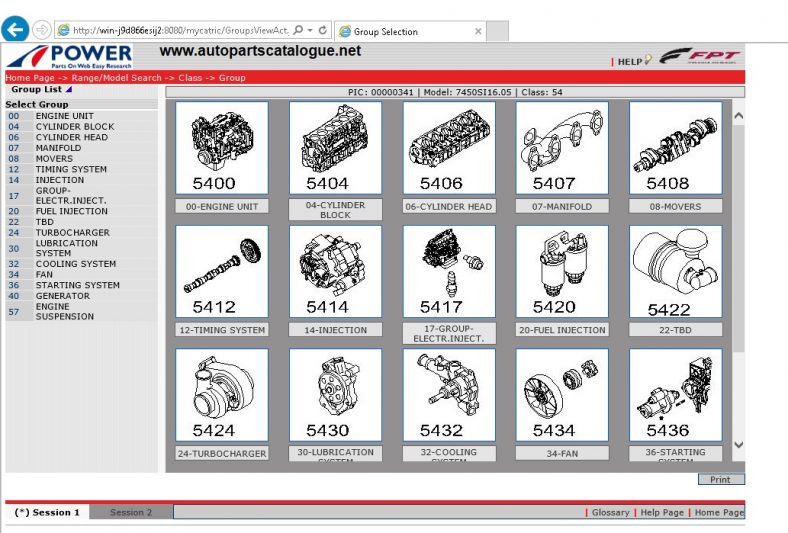Click the Print button

pos(720,479)
